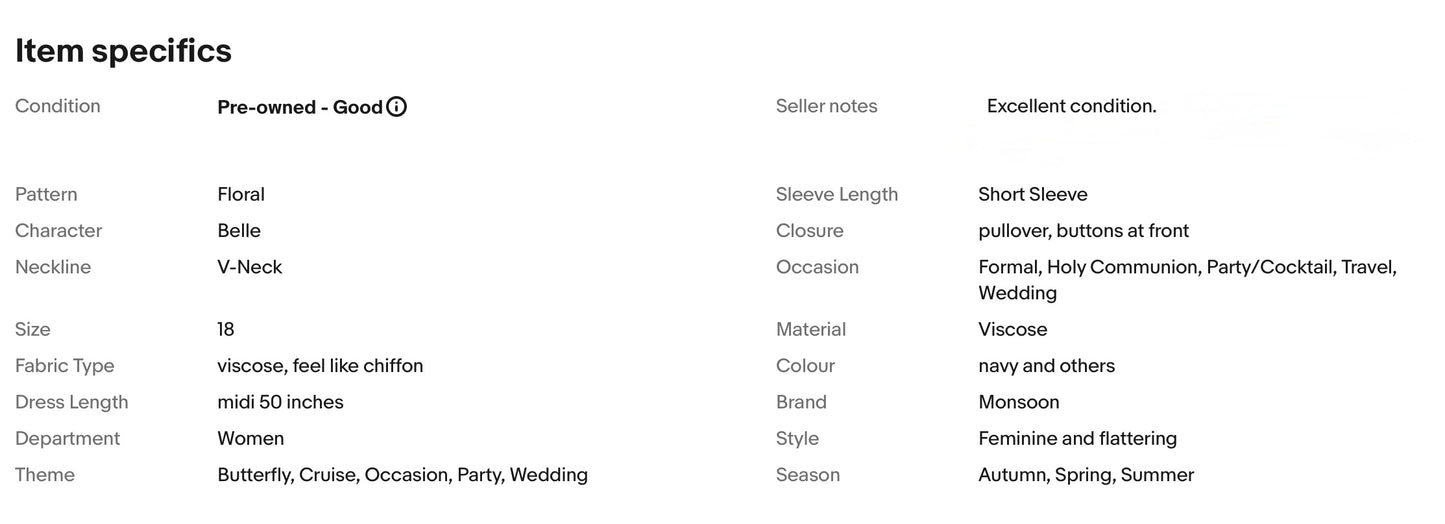Click the viscose, feel like chiffon text
This screenshot has width=1445, height=524.
[320, 366]
